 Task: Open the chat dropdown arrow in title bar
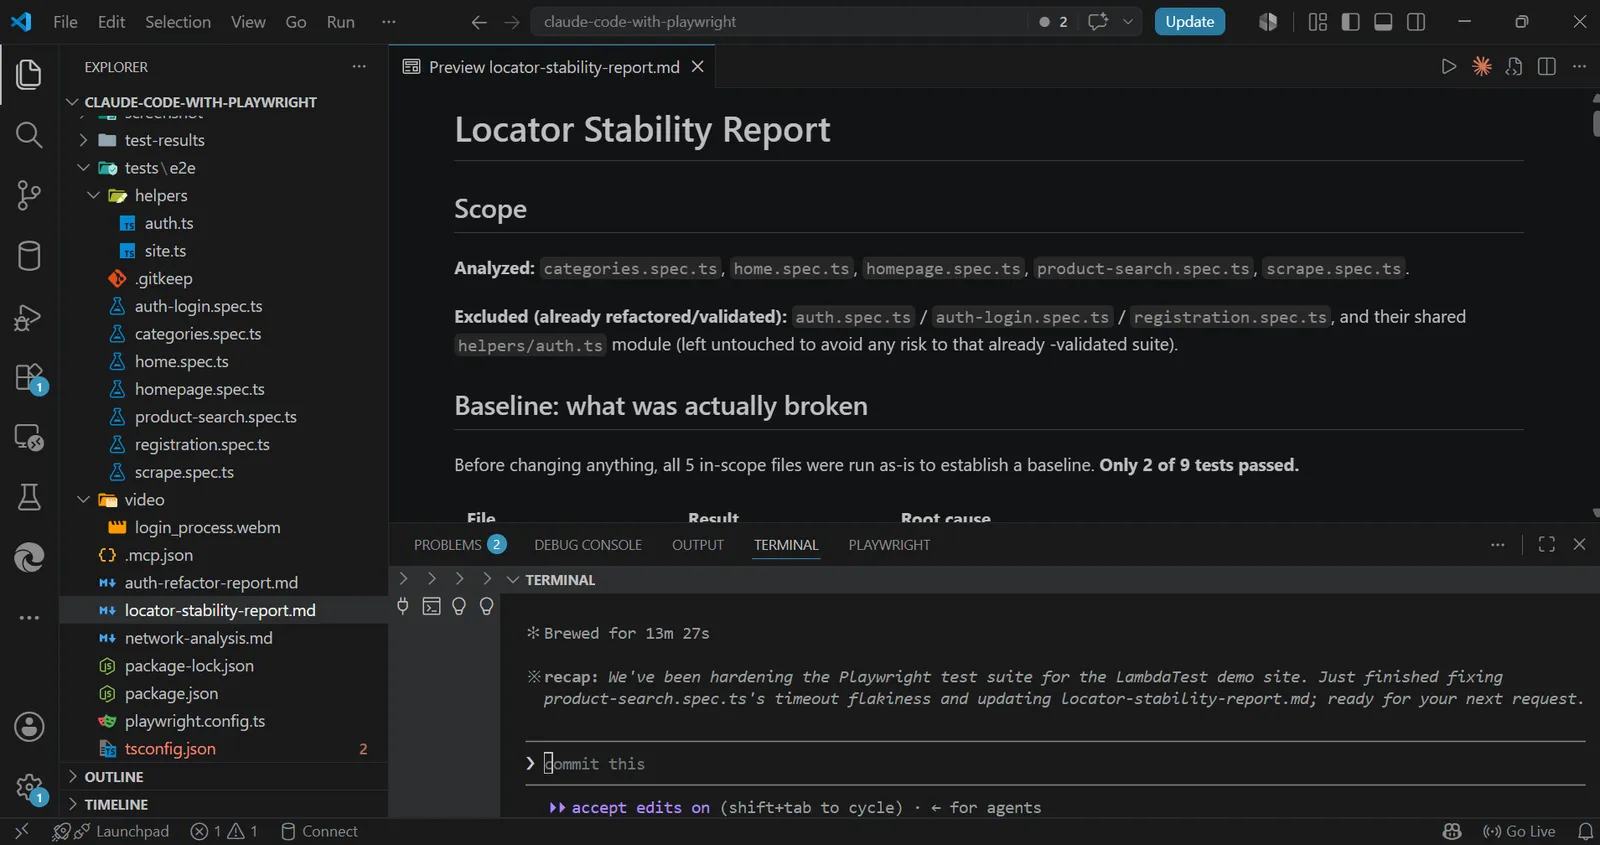(x=1129, y=21)
